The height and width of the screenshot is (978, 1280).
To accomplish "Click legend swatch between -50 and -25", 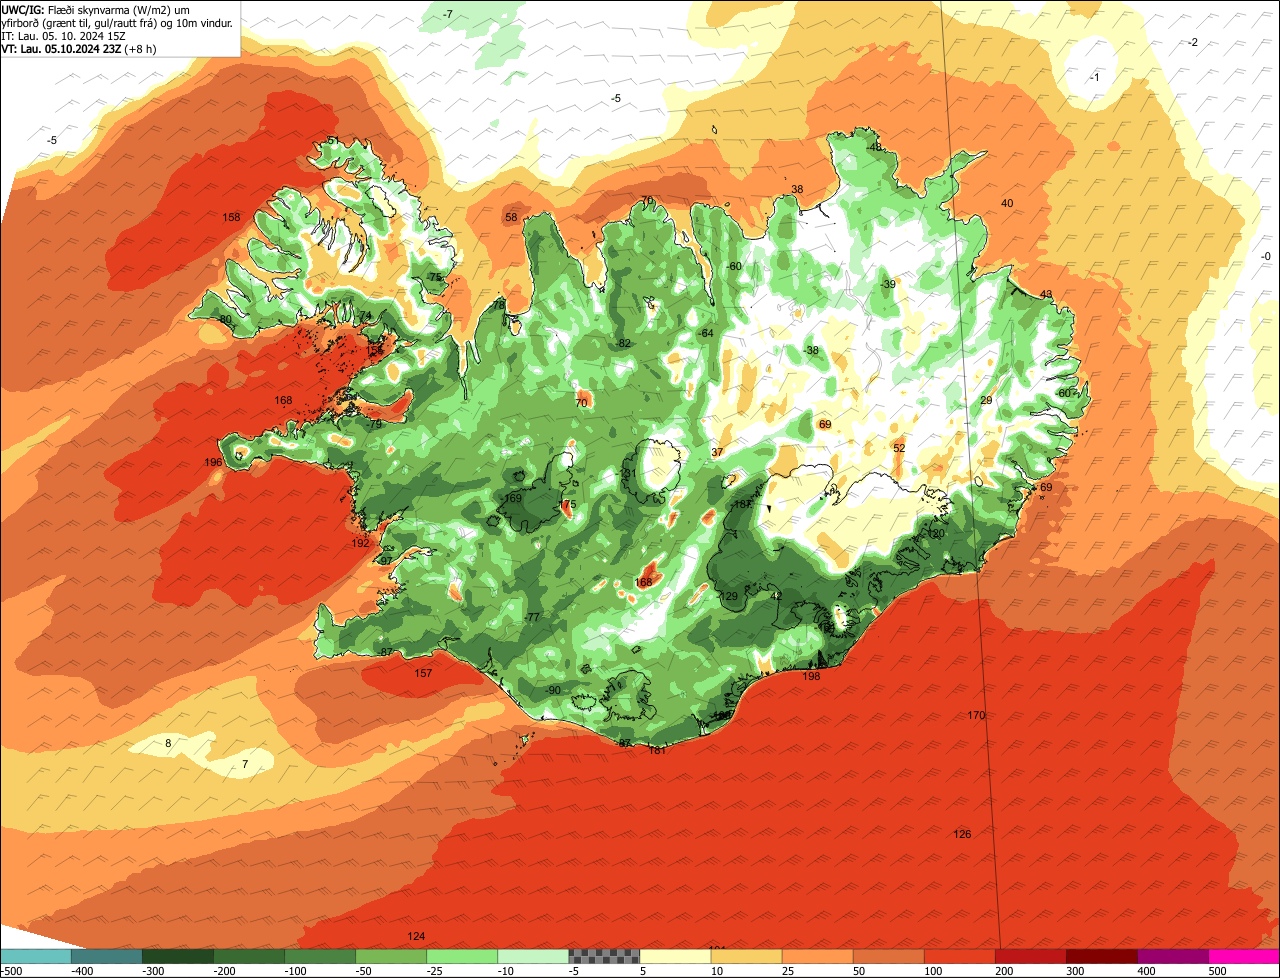I will (x=390, y=956).
